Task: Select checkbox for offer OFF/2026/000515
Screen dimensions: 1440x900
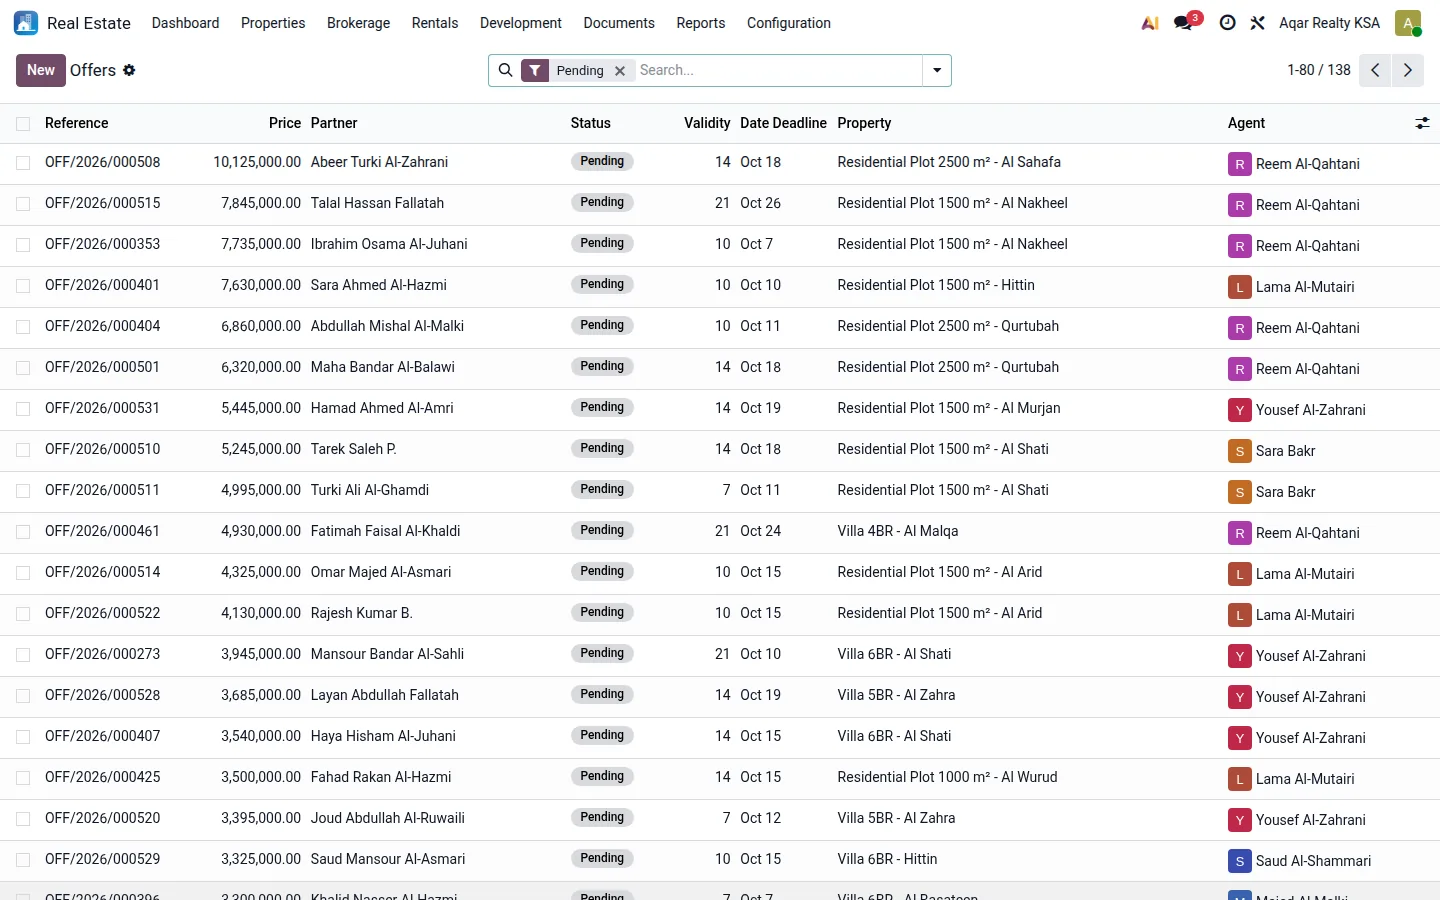Action: (x=23, y=204)
